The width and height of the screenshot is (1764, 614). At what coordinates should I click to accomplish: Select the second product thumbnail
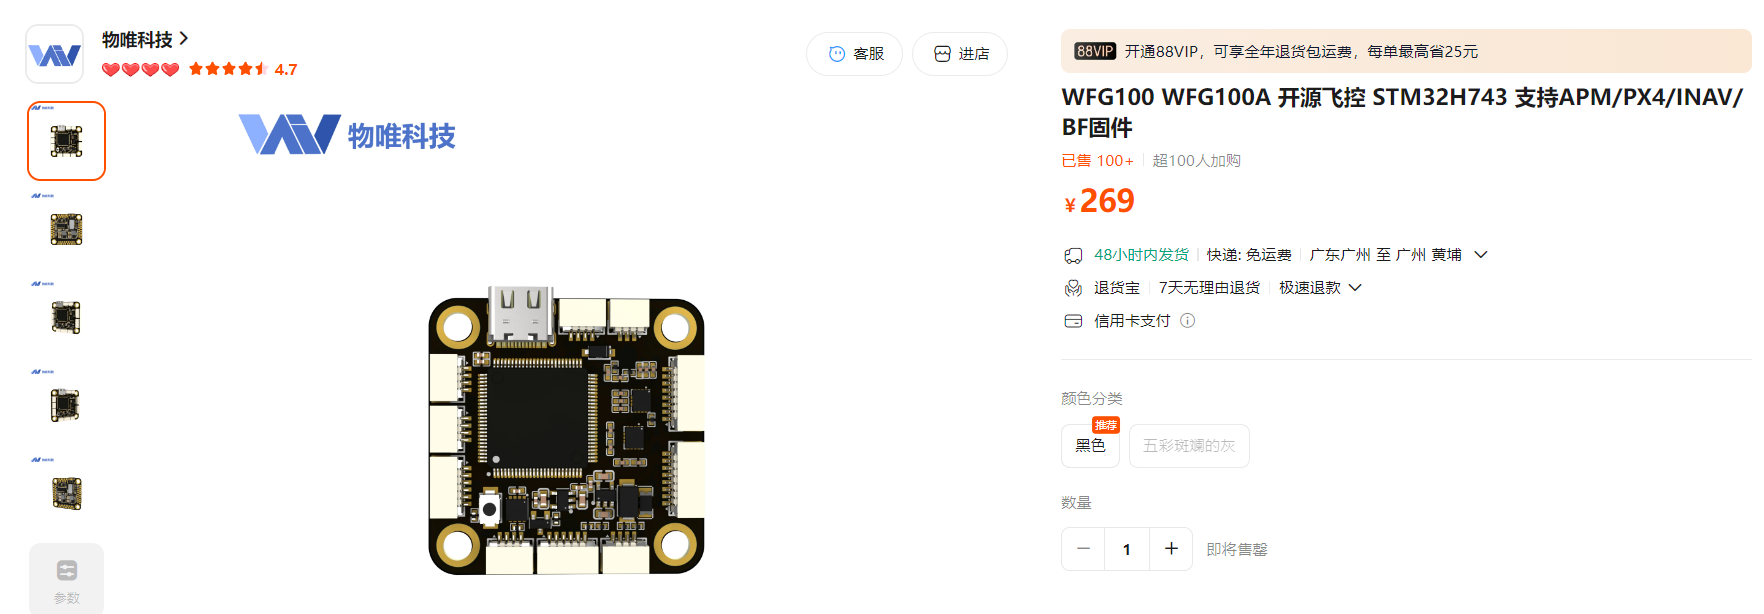(x=66, y=229)
